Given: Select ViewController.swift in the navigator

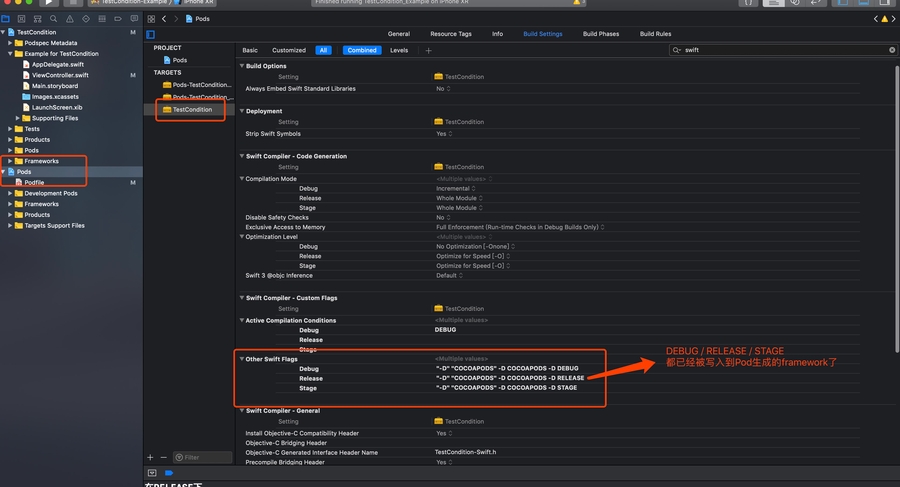Looking at the screenshot, I should [60, 75].
